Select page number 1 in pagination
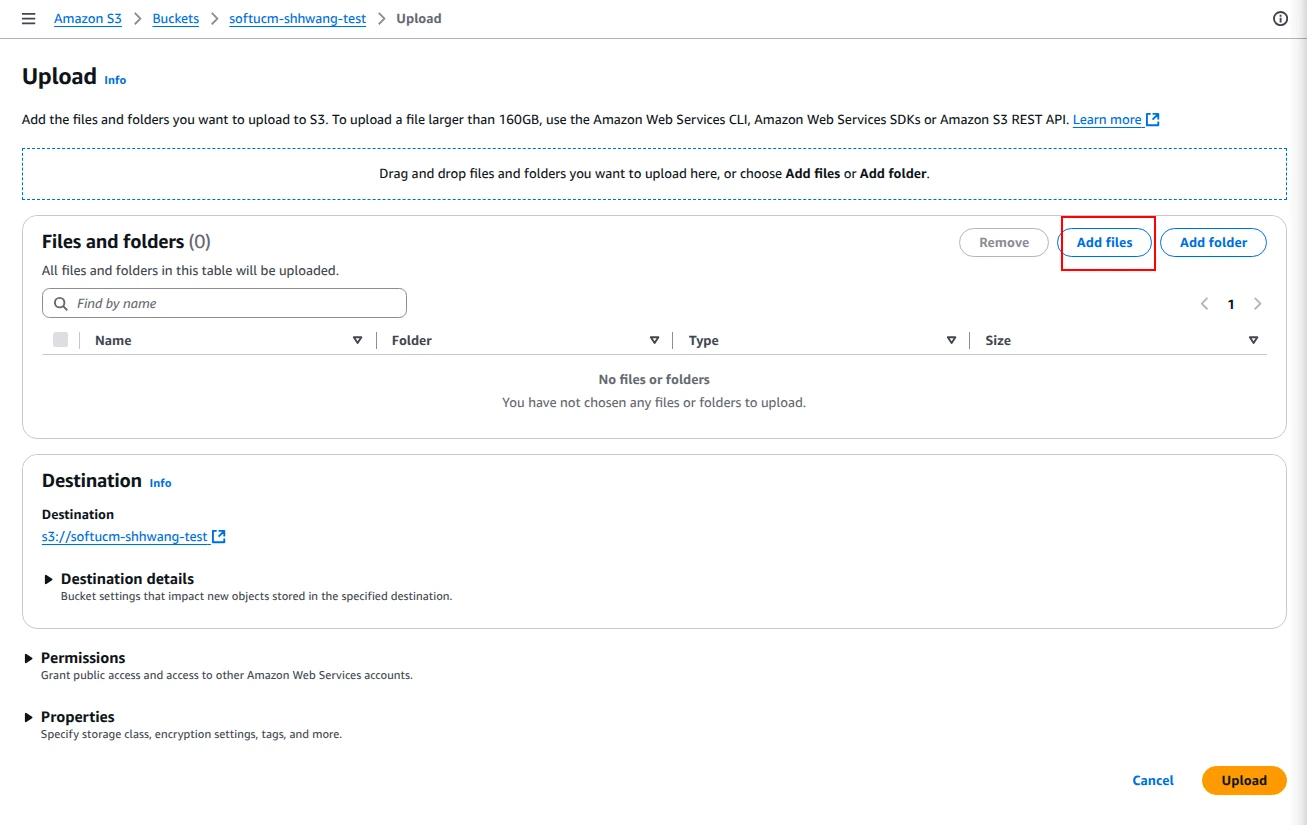 click(1231, 304)
